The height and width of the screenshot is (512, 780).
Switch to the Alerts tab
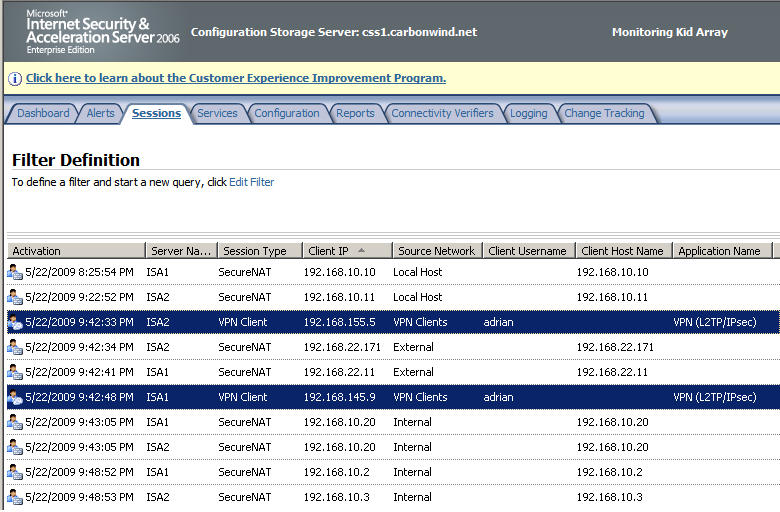100,113
